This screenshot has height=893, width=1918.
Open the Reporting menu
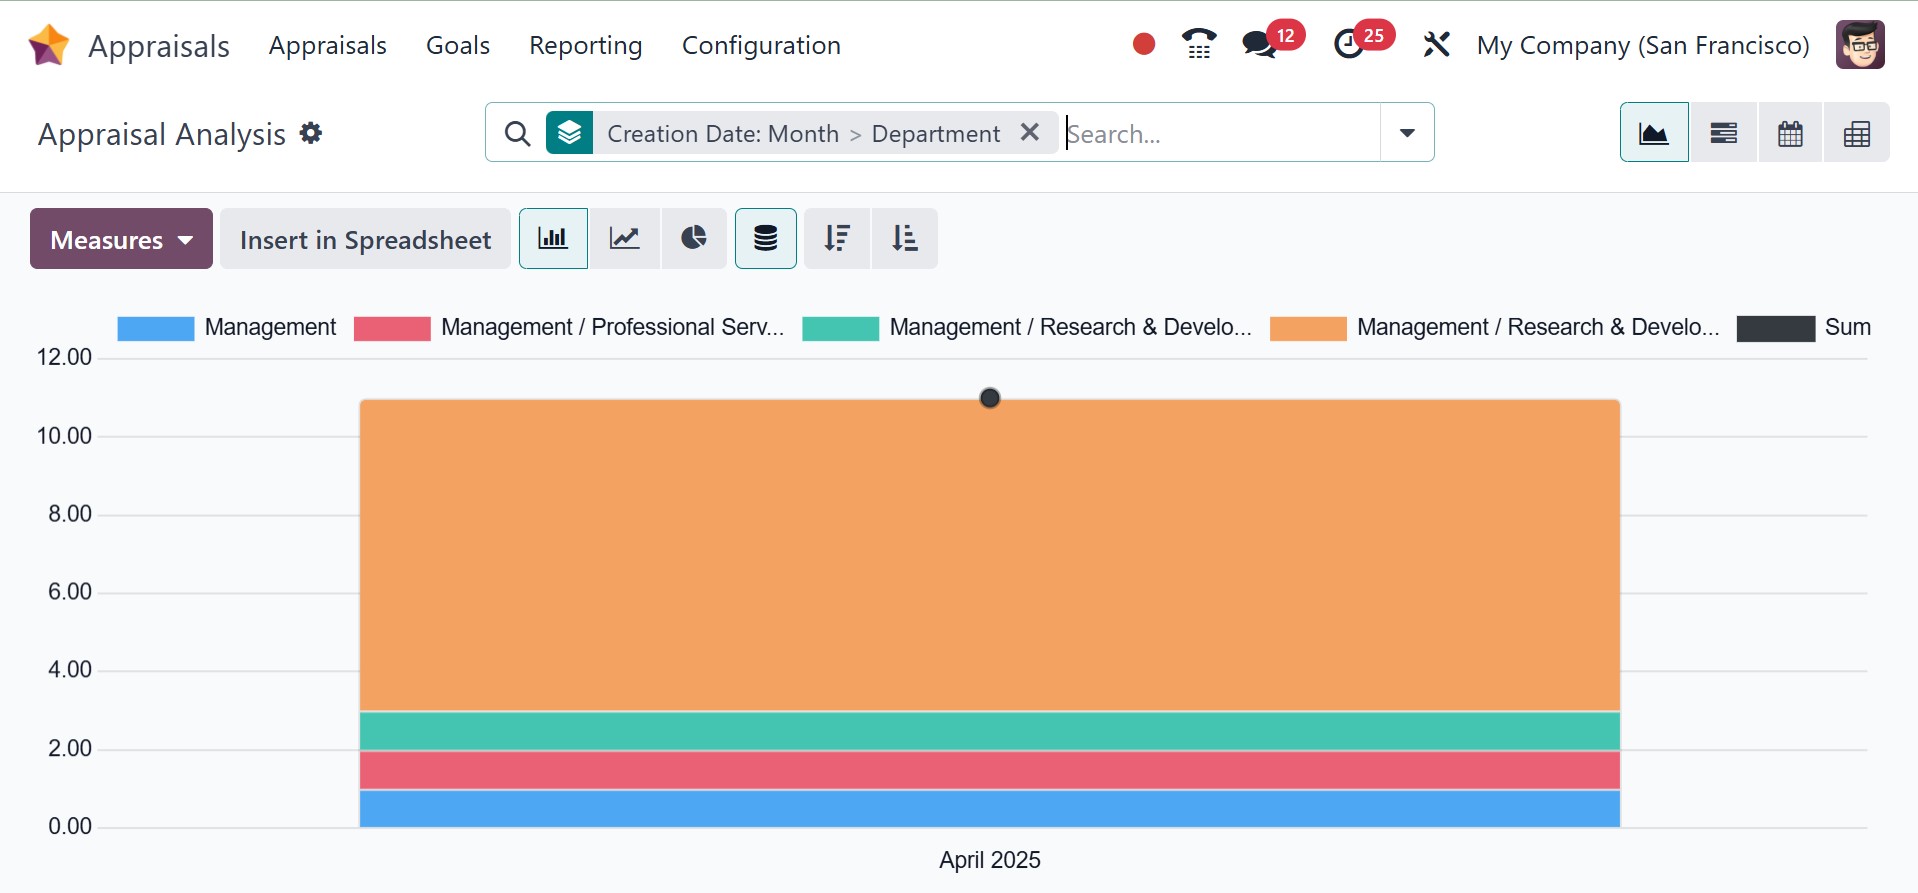tap(585, 46)
